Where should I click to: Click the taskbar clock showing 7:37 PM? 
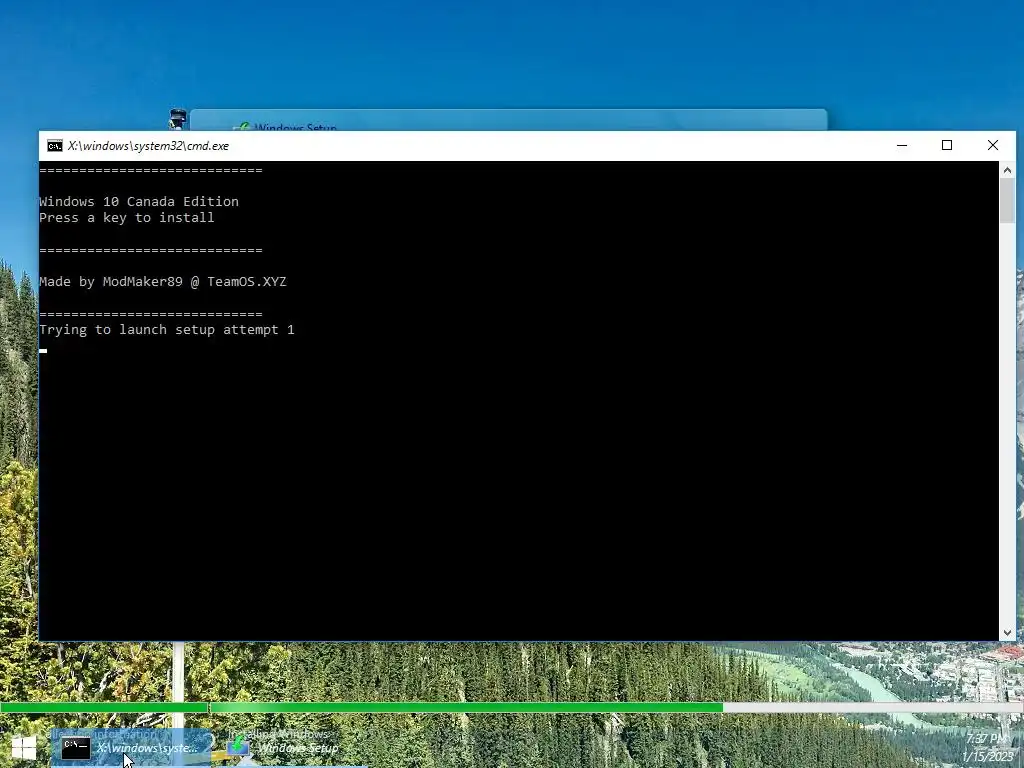click(987, 747)
